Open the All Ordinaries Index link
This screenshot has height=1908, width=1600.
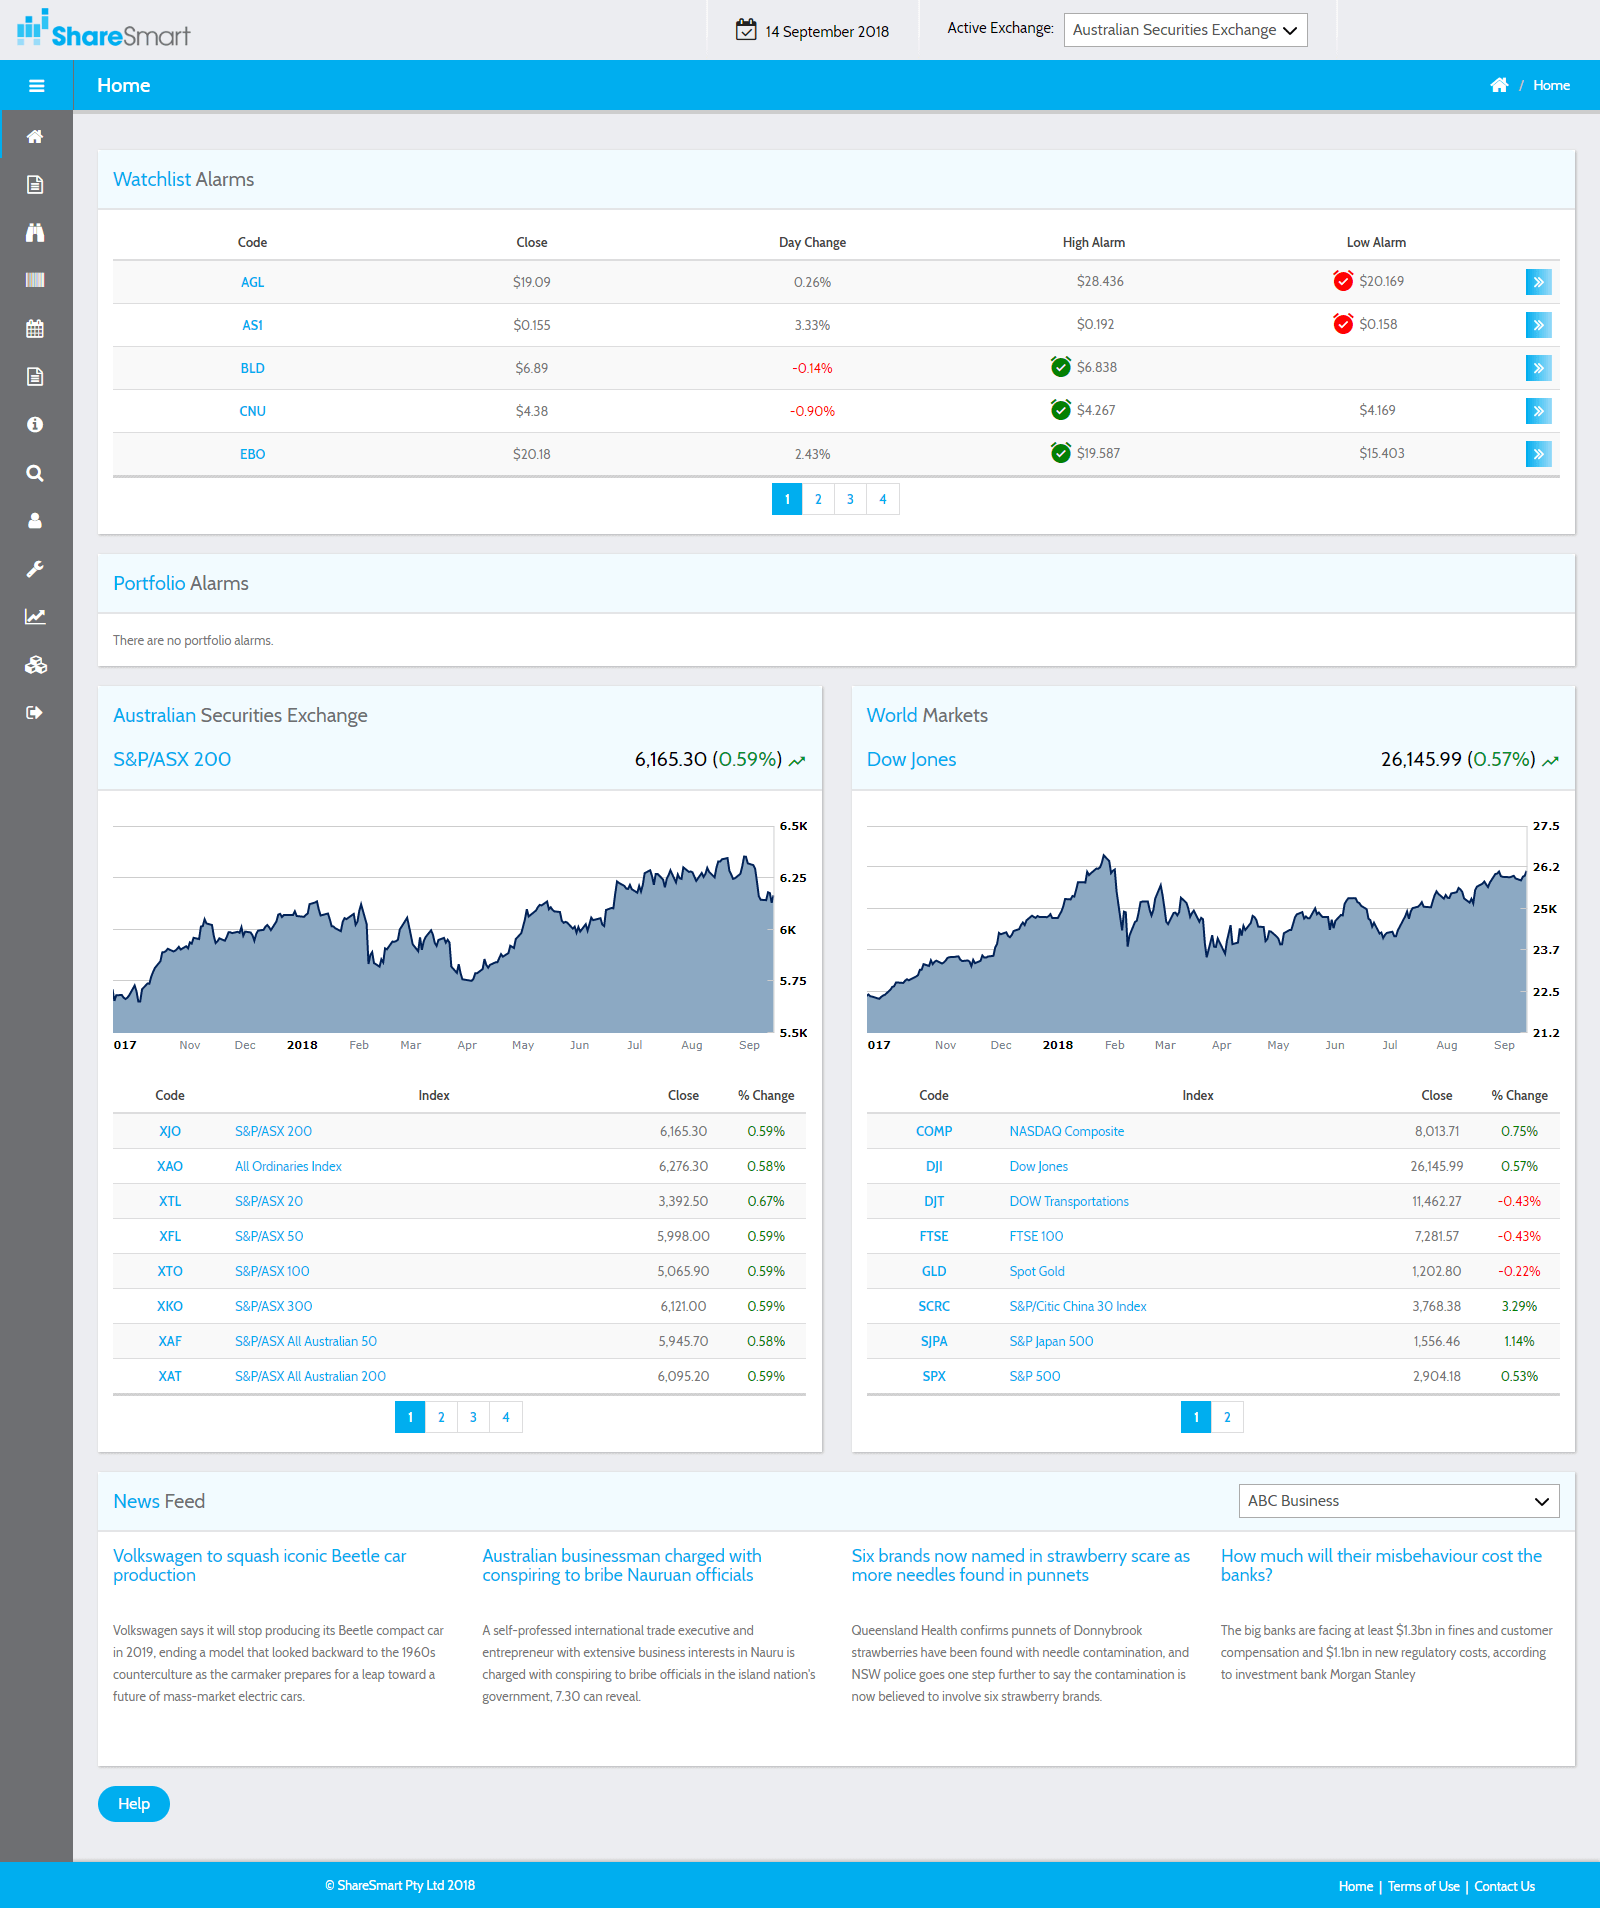pyautogui.click(x=288, y=1166)
